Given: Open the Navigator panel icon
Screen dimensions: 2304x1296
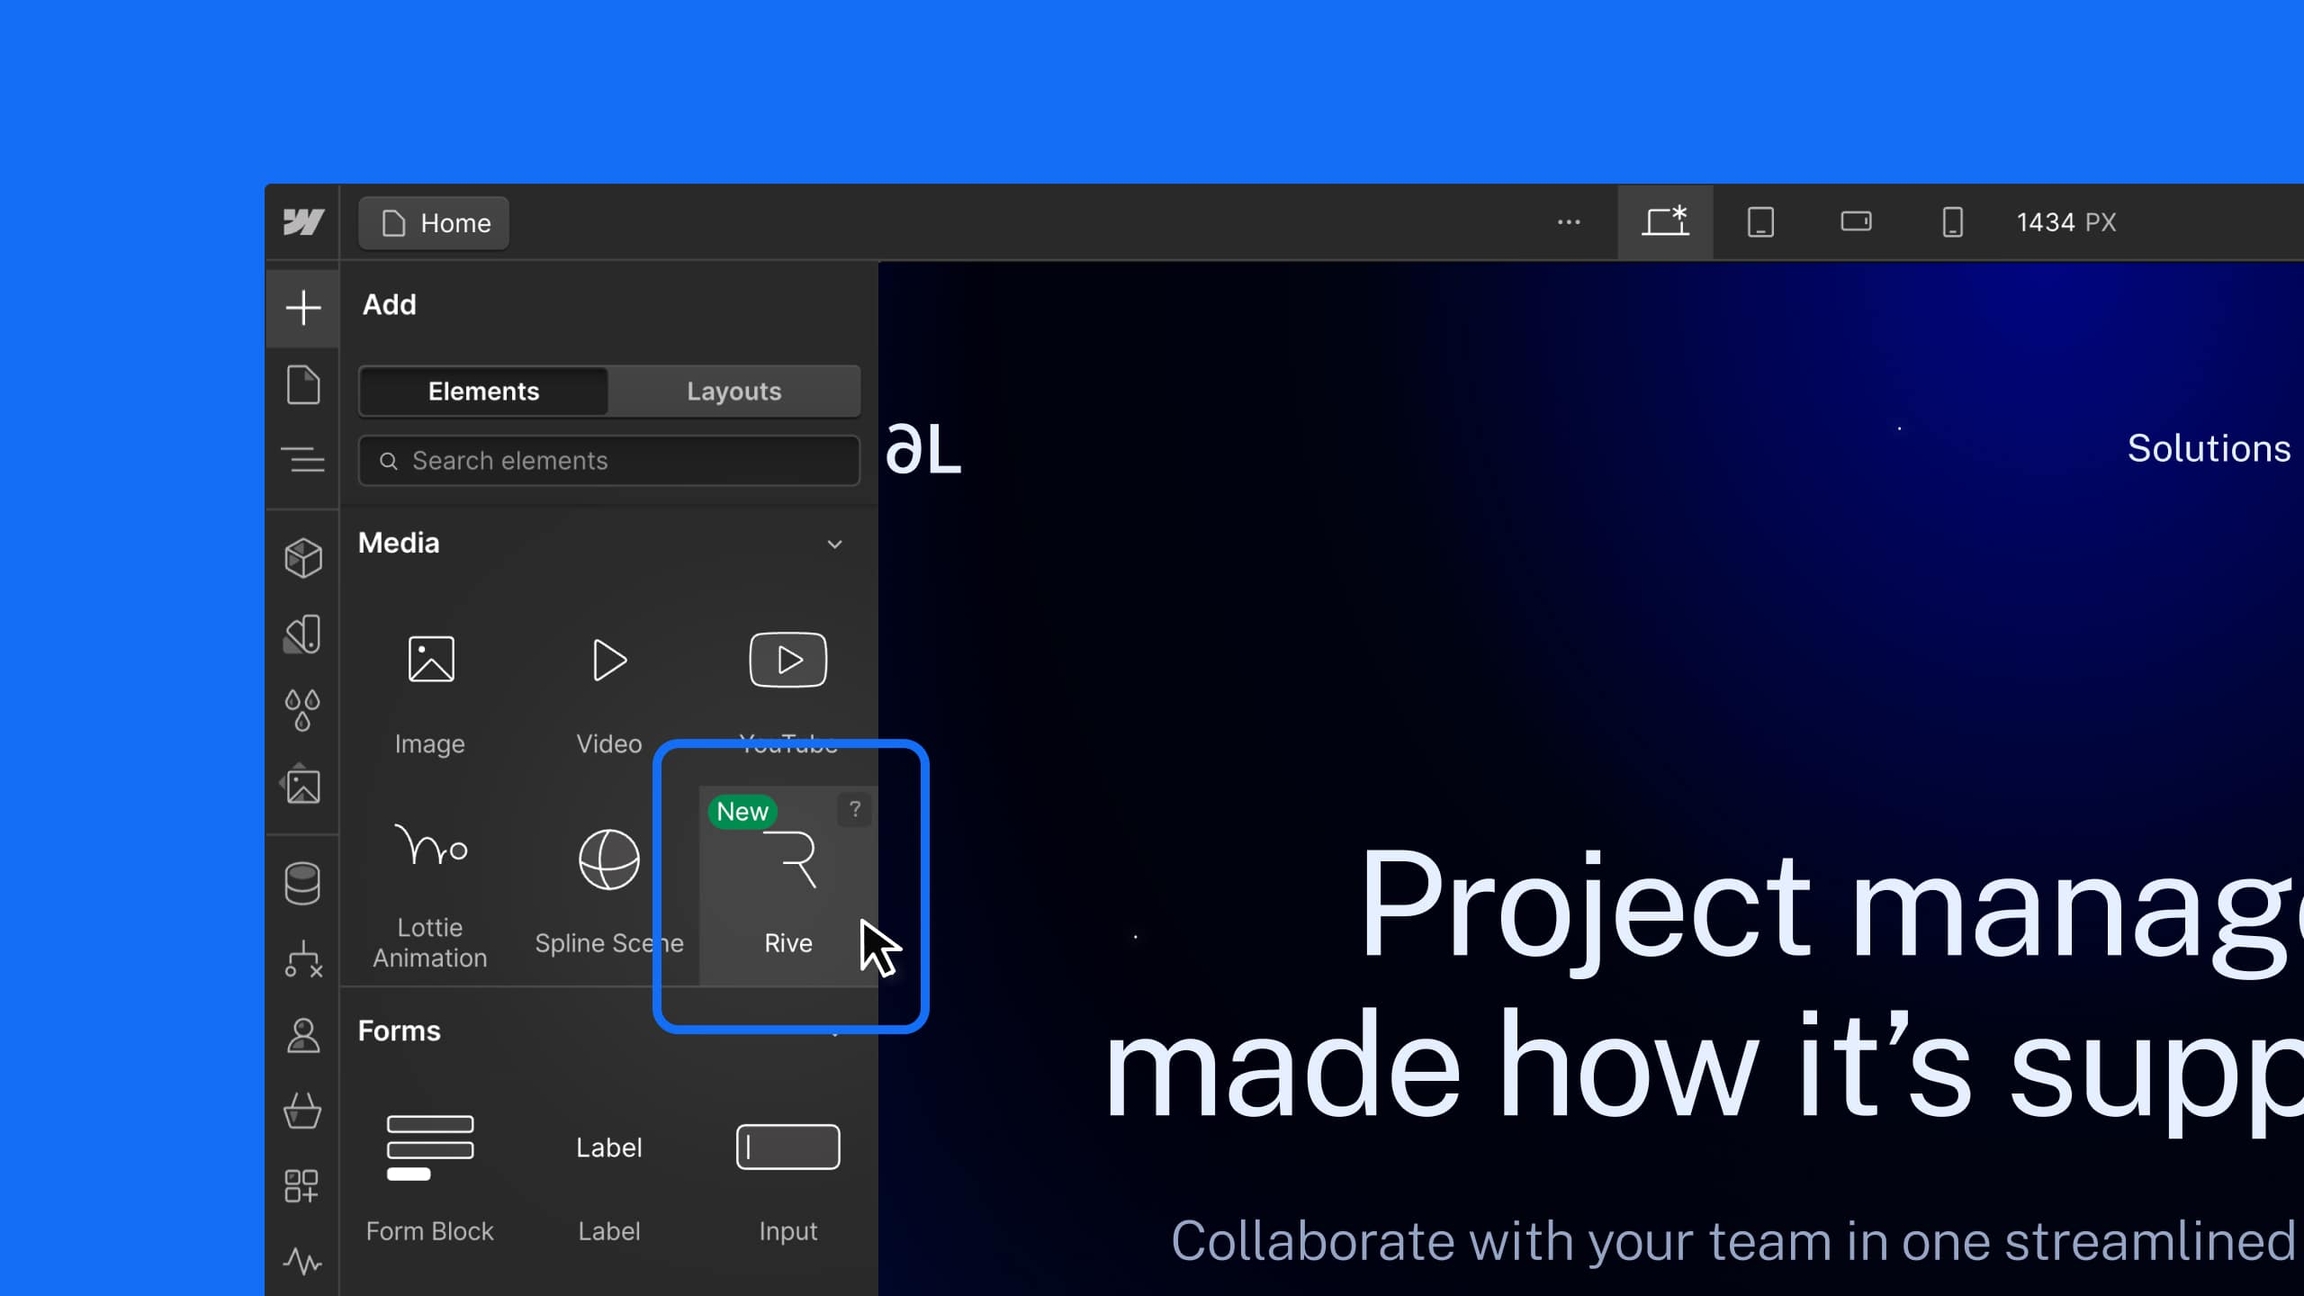Looking at the screenshot, I should point(302,460).
